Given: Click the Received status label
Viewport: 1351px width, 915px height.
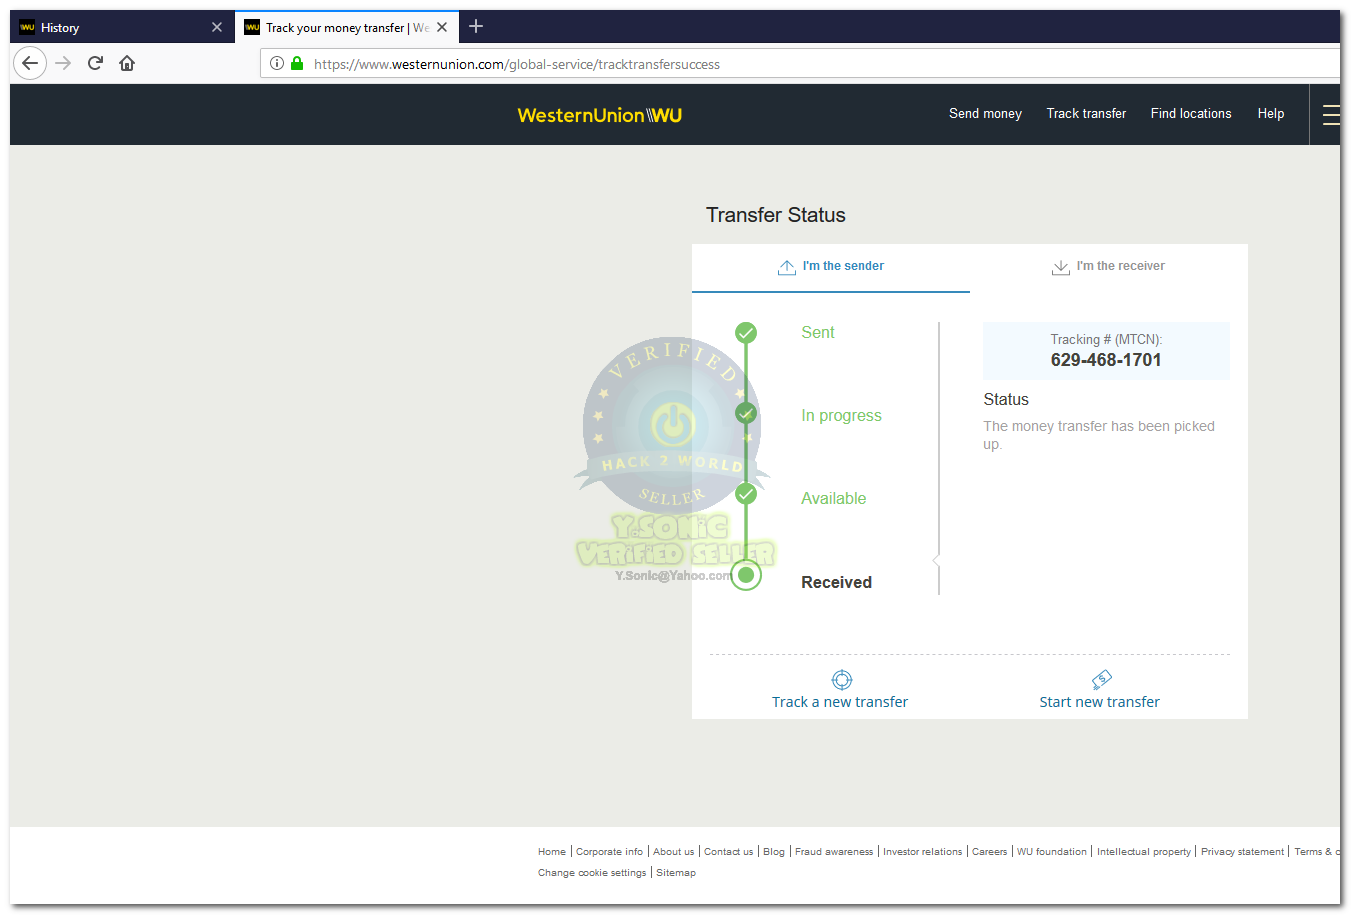Looking at the screenshot, I should (x=836, y=582).
